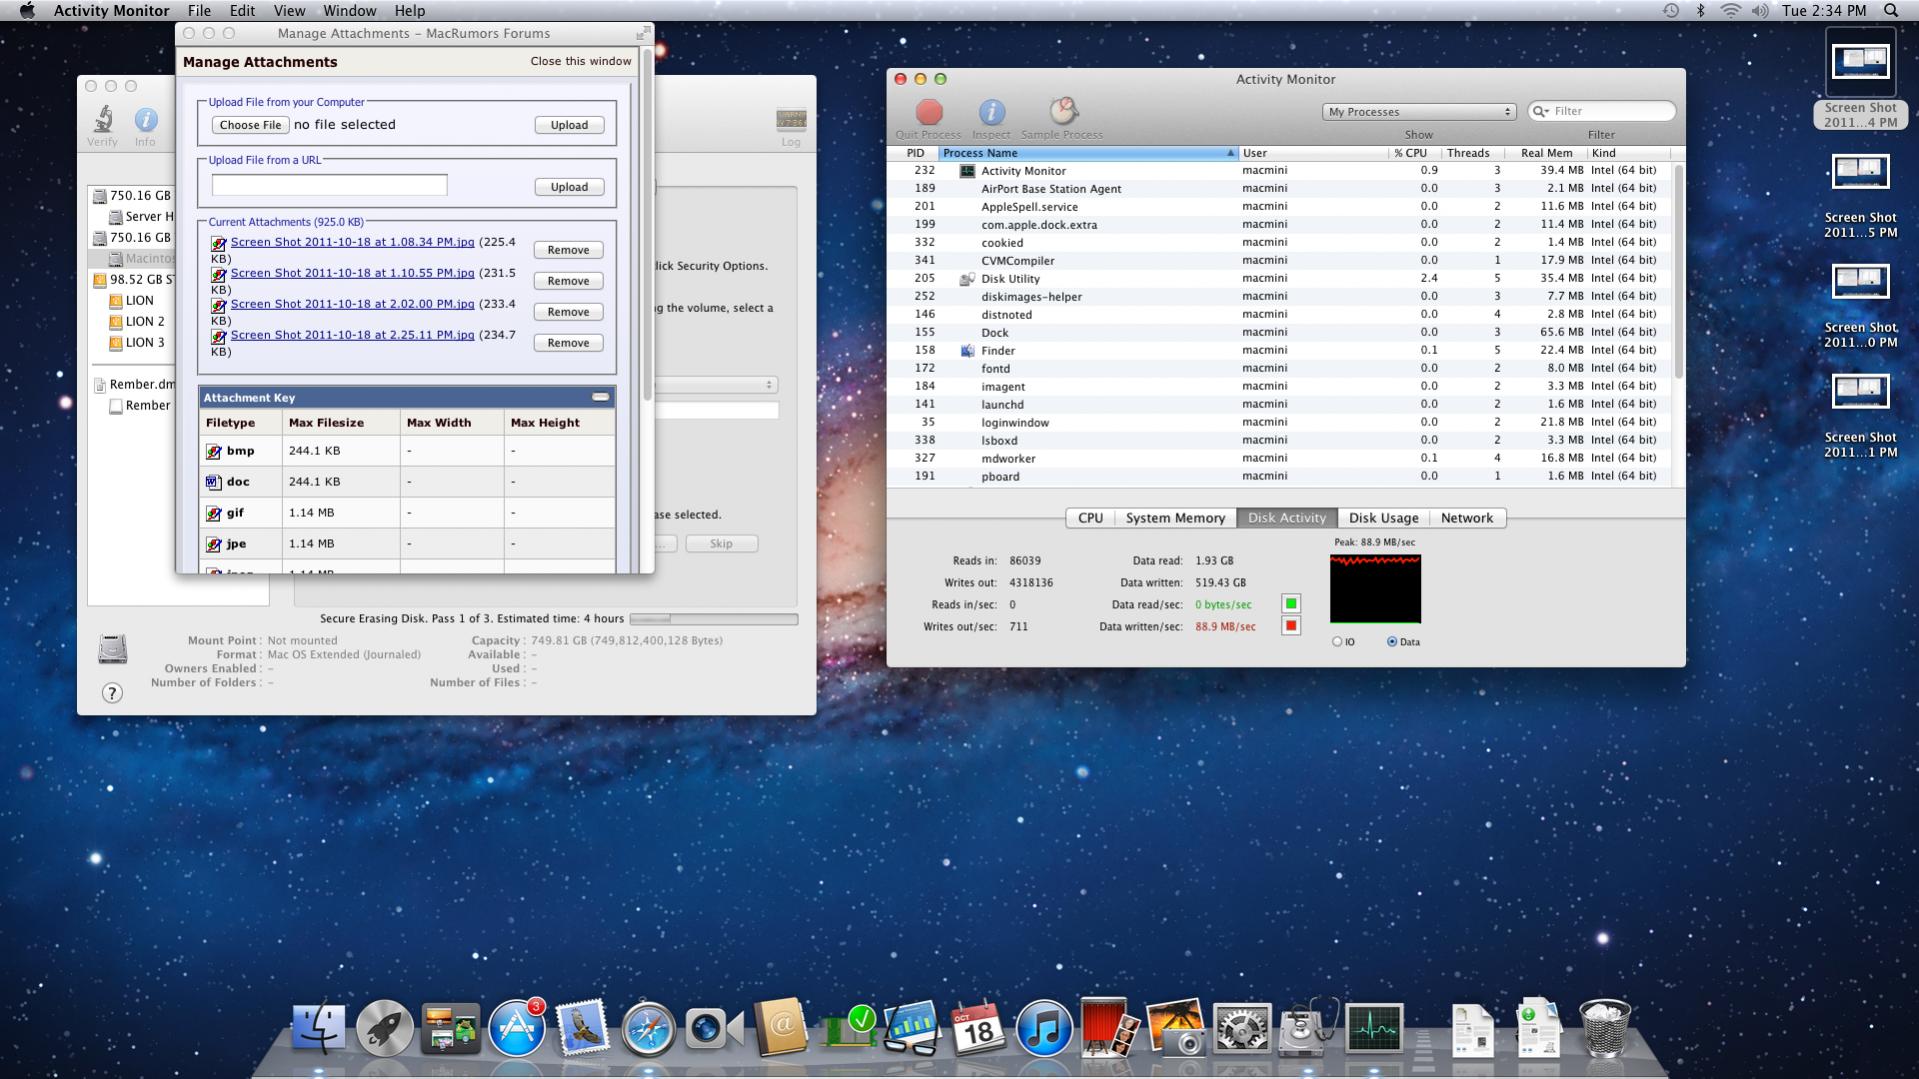The width and height of the screenshot is (1919, 1079).
Task: Collapse the Attachment Key panel
Action: (600, 397)
